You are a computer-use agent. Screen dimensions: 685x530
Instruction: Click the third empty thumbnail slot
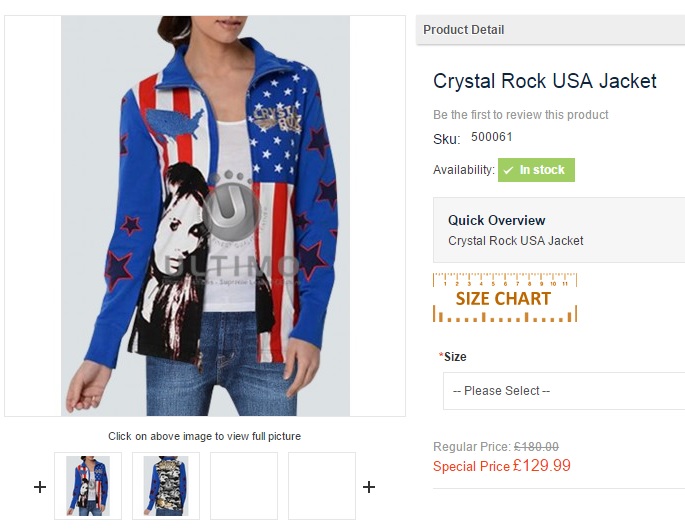tap(244, 486)
